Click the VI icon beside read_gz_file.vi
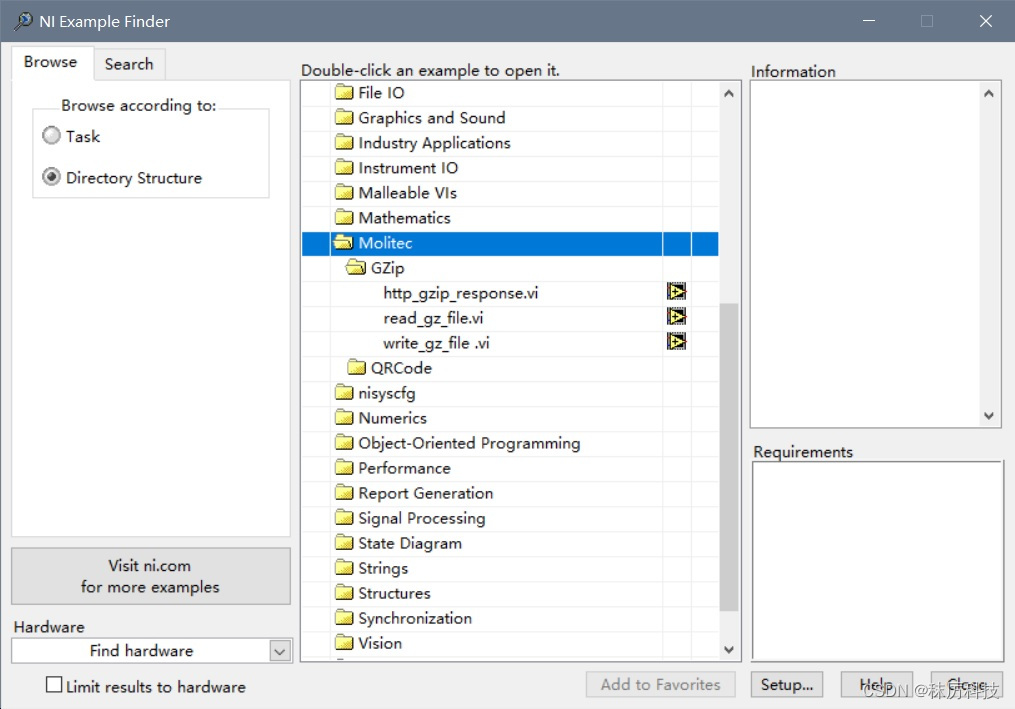The width and height of the screenshot is (1015, 709). click(677, 316)
